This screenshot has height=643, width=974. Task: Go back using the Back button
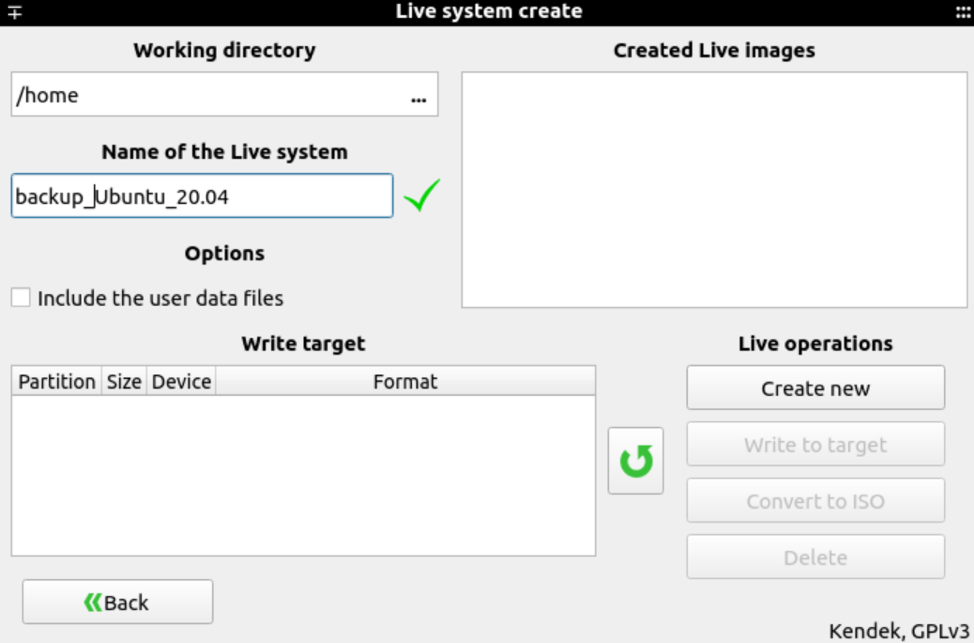(x=117, y=600)
